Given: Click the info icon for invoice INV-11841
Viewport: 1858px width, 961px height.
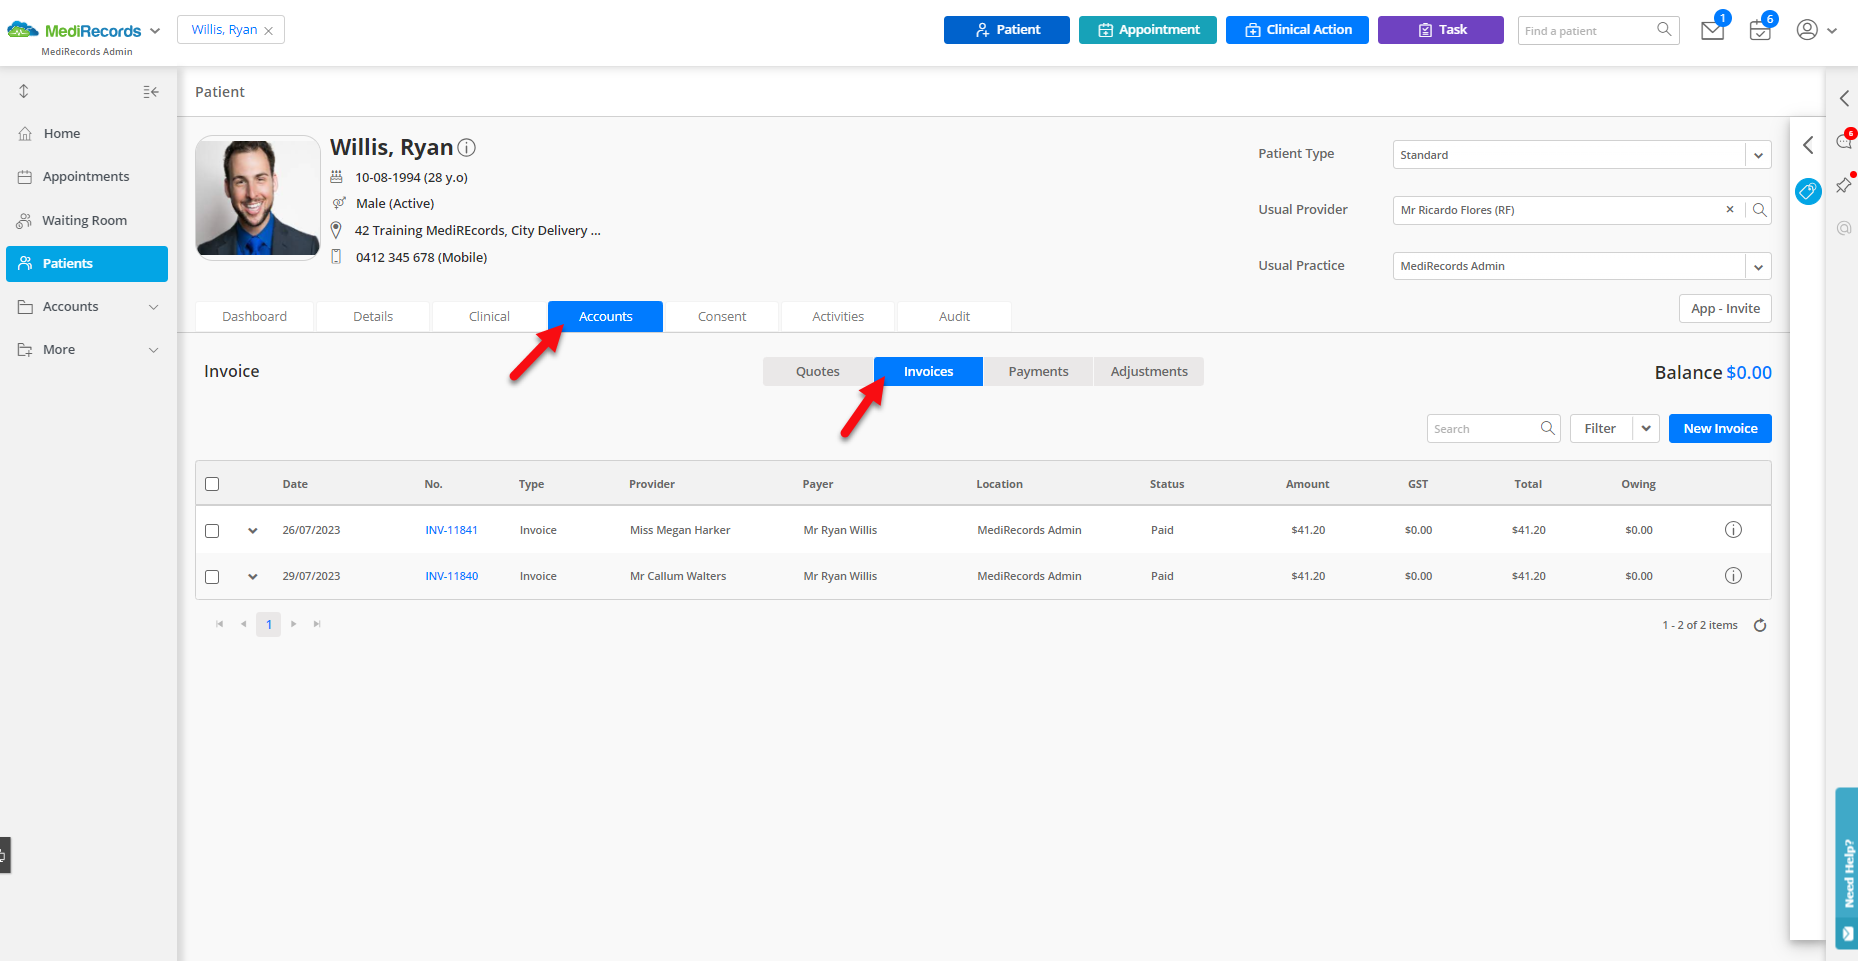Looking at the screenshot, I should click(x=1733, y=530).
